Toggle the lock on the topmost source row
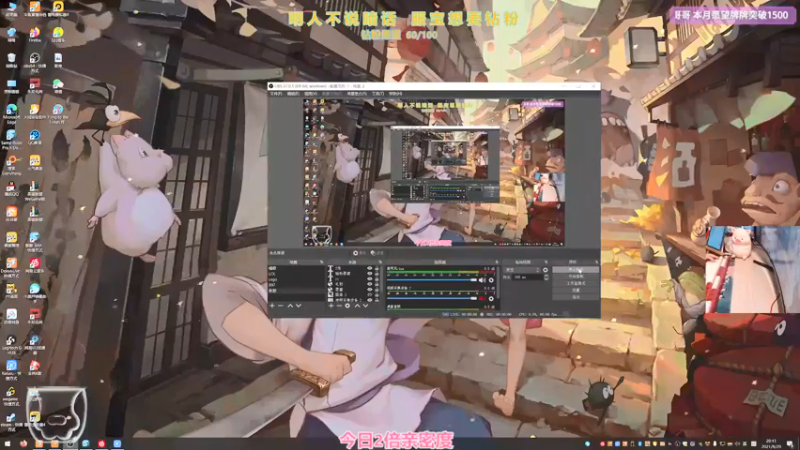Screen dimensions: 800x450 tap(377, 268)
